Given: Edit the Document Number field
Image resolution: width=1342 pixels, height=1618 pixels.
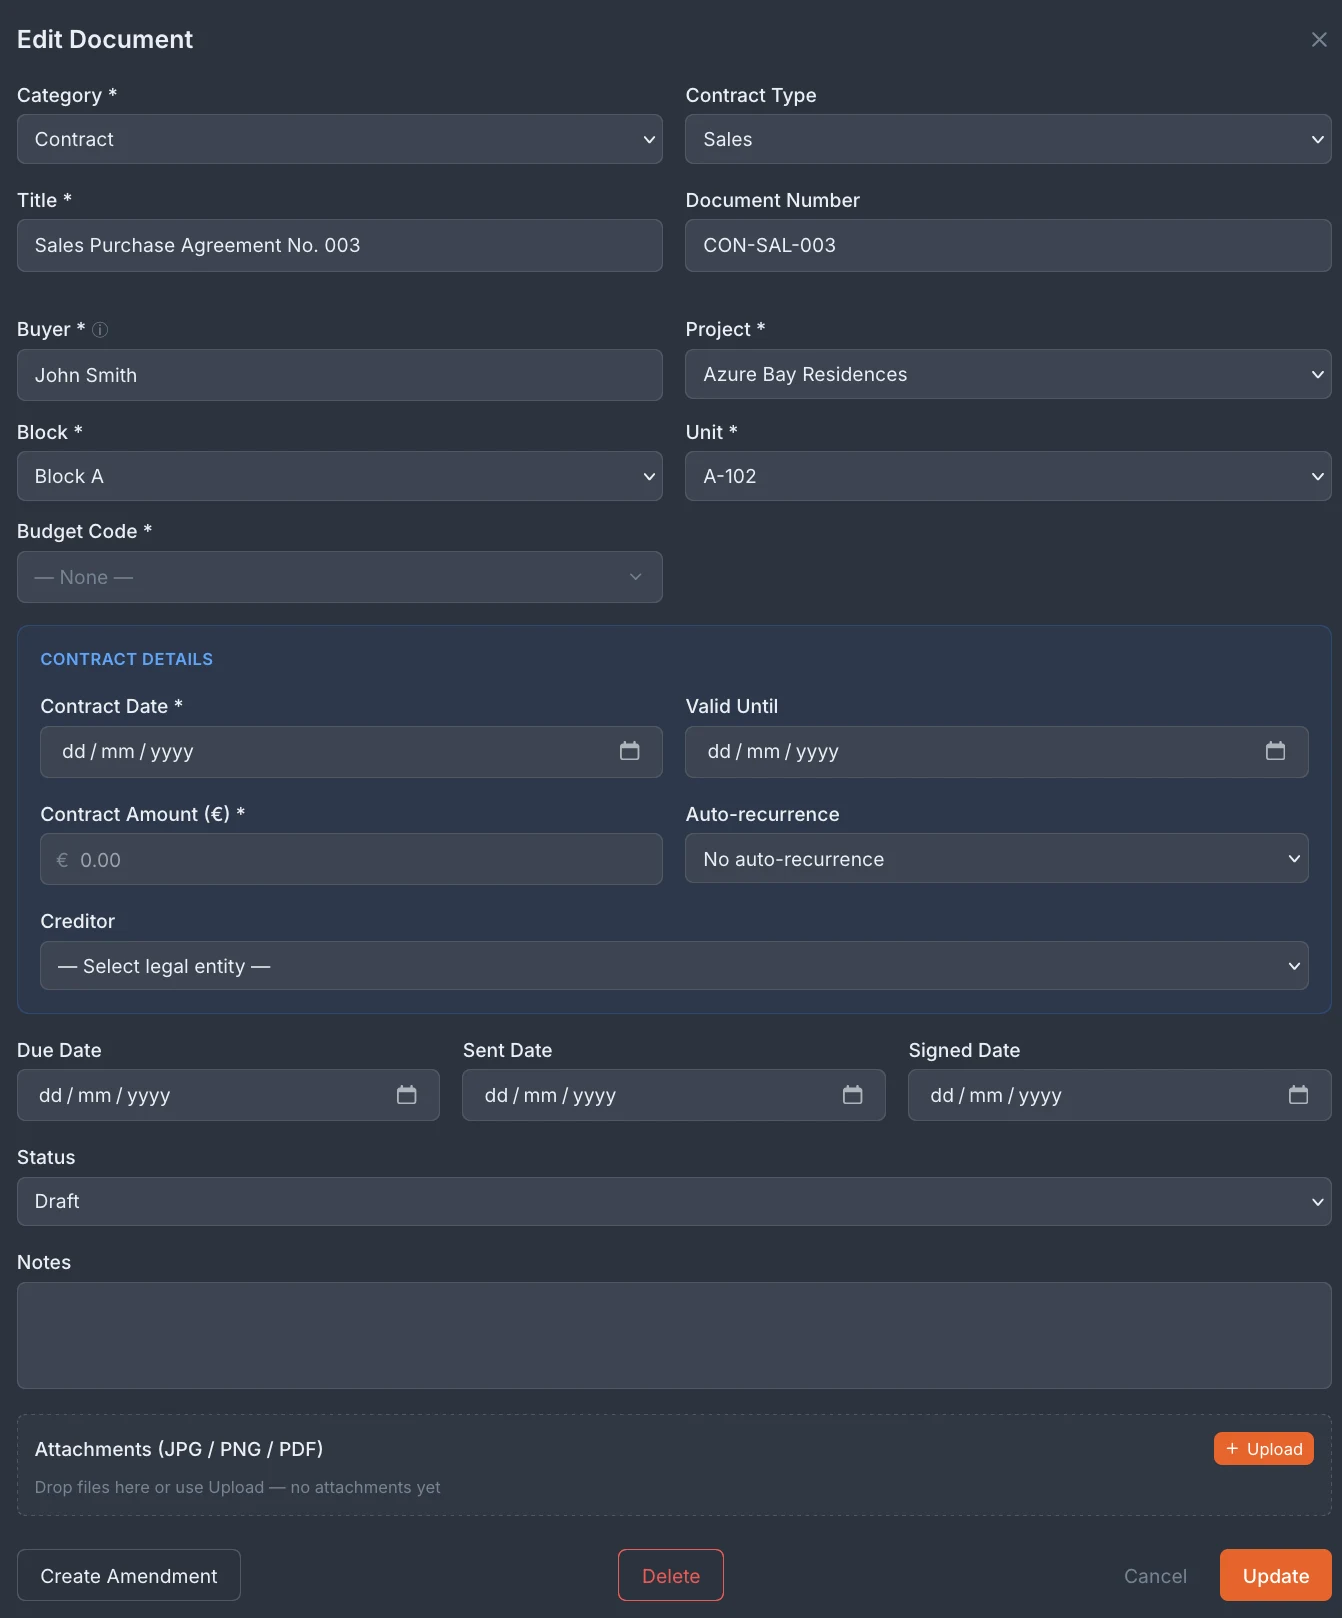Looking at the screenshot, I should 1008,245.
